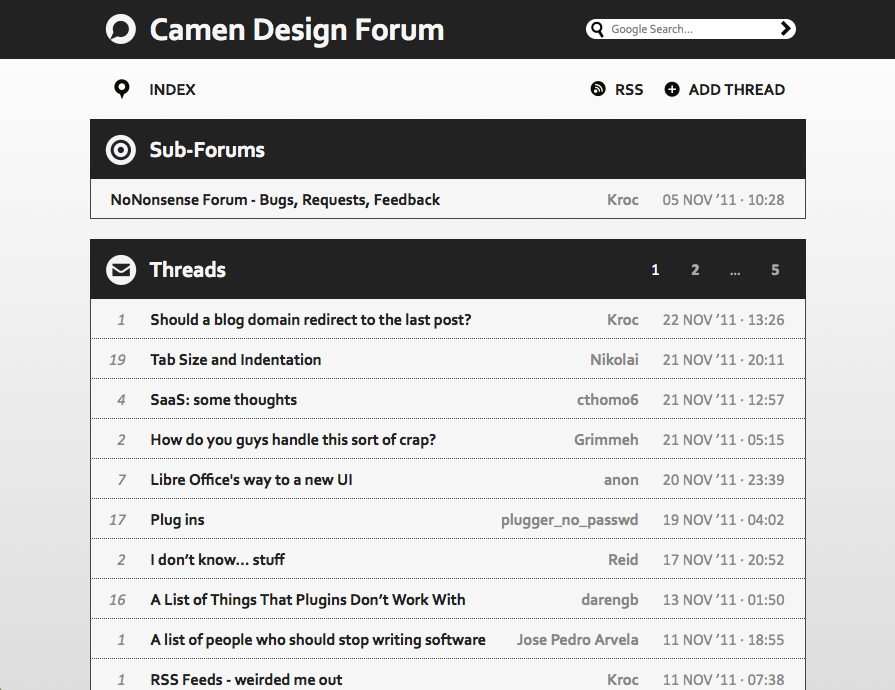Image resolution: width=895 pixels, height=690 pixels.
Task: Open thread 'Tab Size and Indentation'
Action: 236,360
